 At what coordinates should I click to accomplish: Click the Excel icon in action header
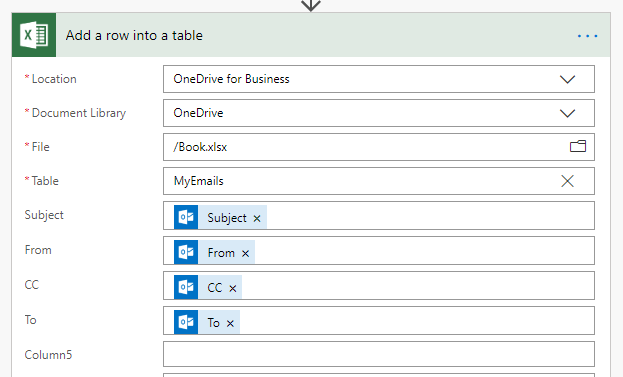click(x=34, y=35)
